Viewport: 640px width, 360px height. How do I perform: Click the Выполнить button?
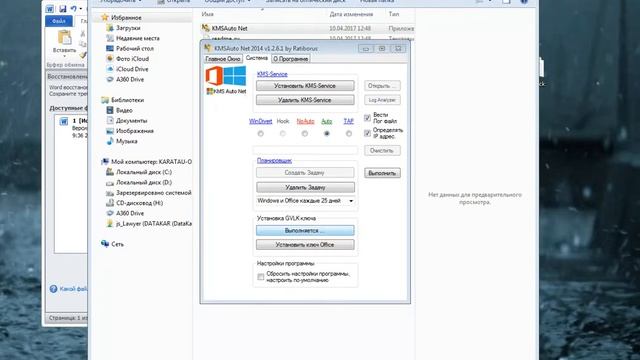(x=382, y=173)
